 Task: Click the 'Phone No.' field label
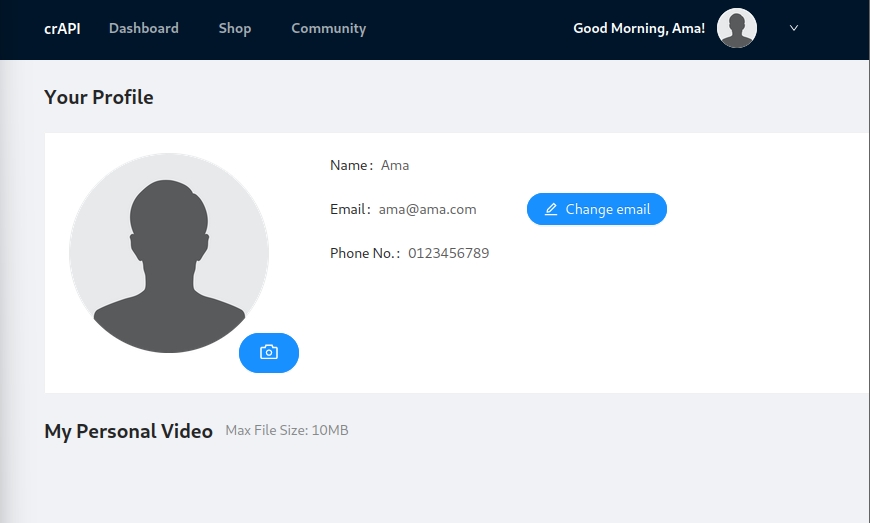click(363, 253)
